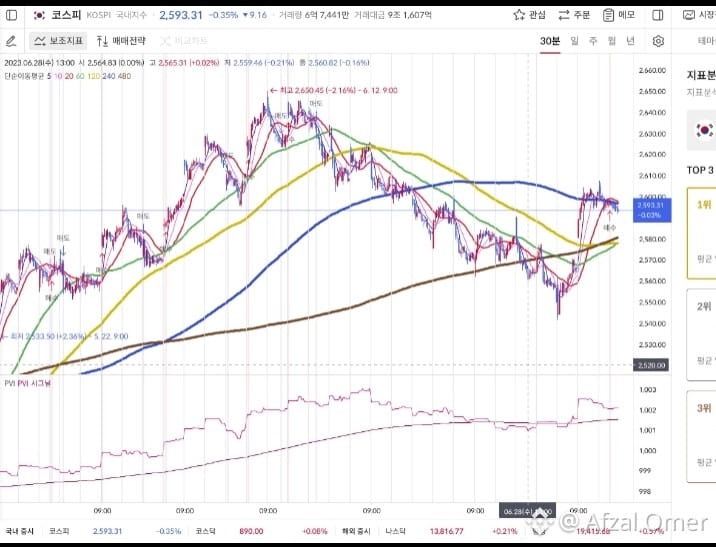
Task: Click the Korean flag icon beside 코스피
Action: click(x=39, y=15)
